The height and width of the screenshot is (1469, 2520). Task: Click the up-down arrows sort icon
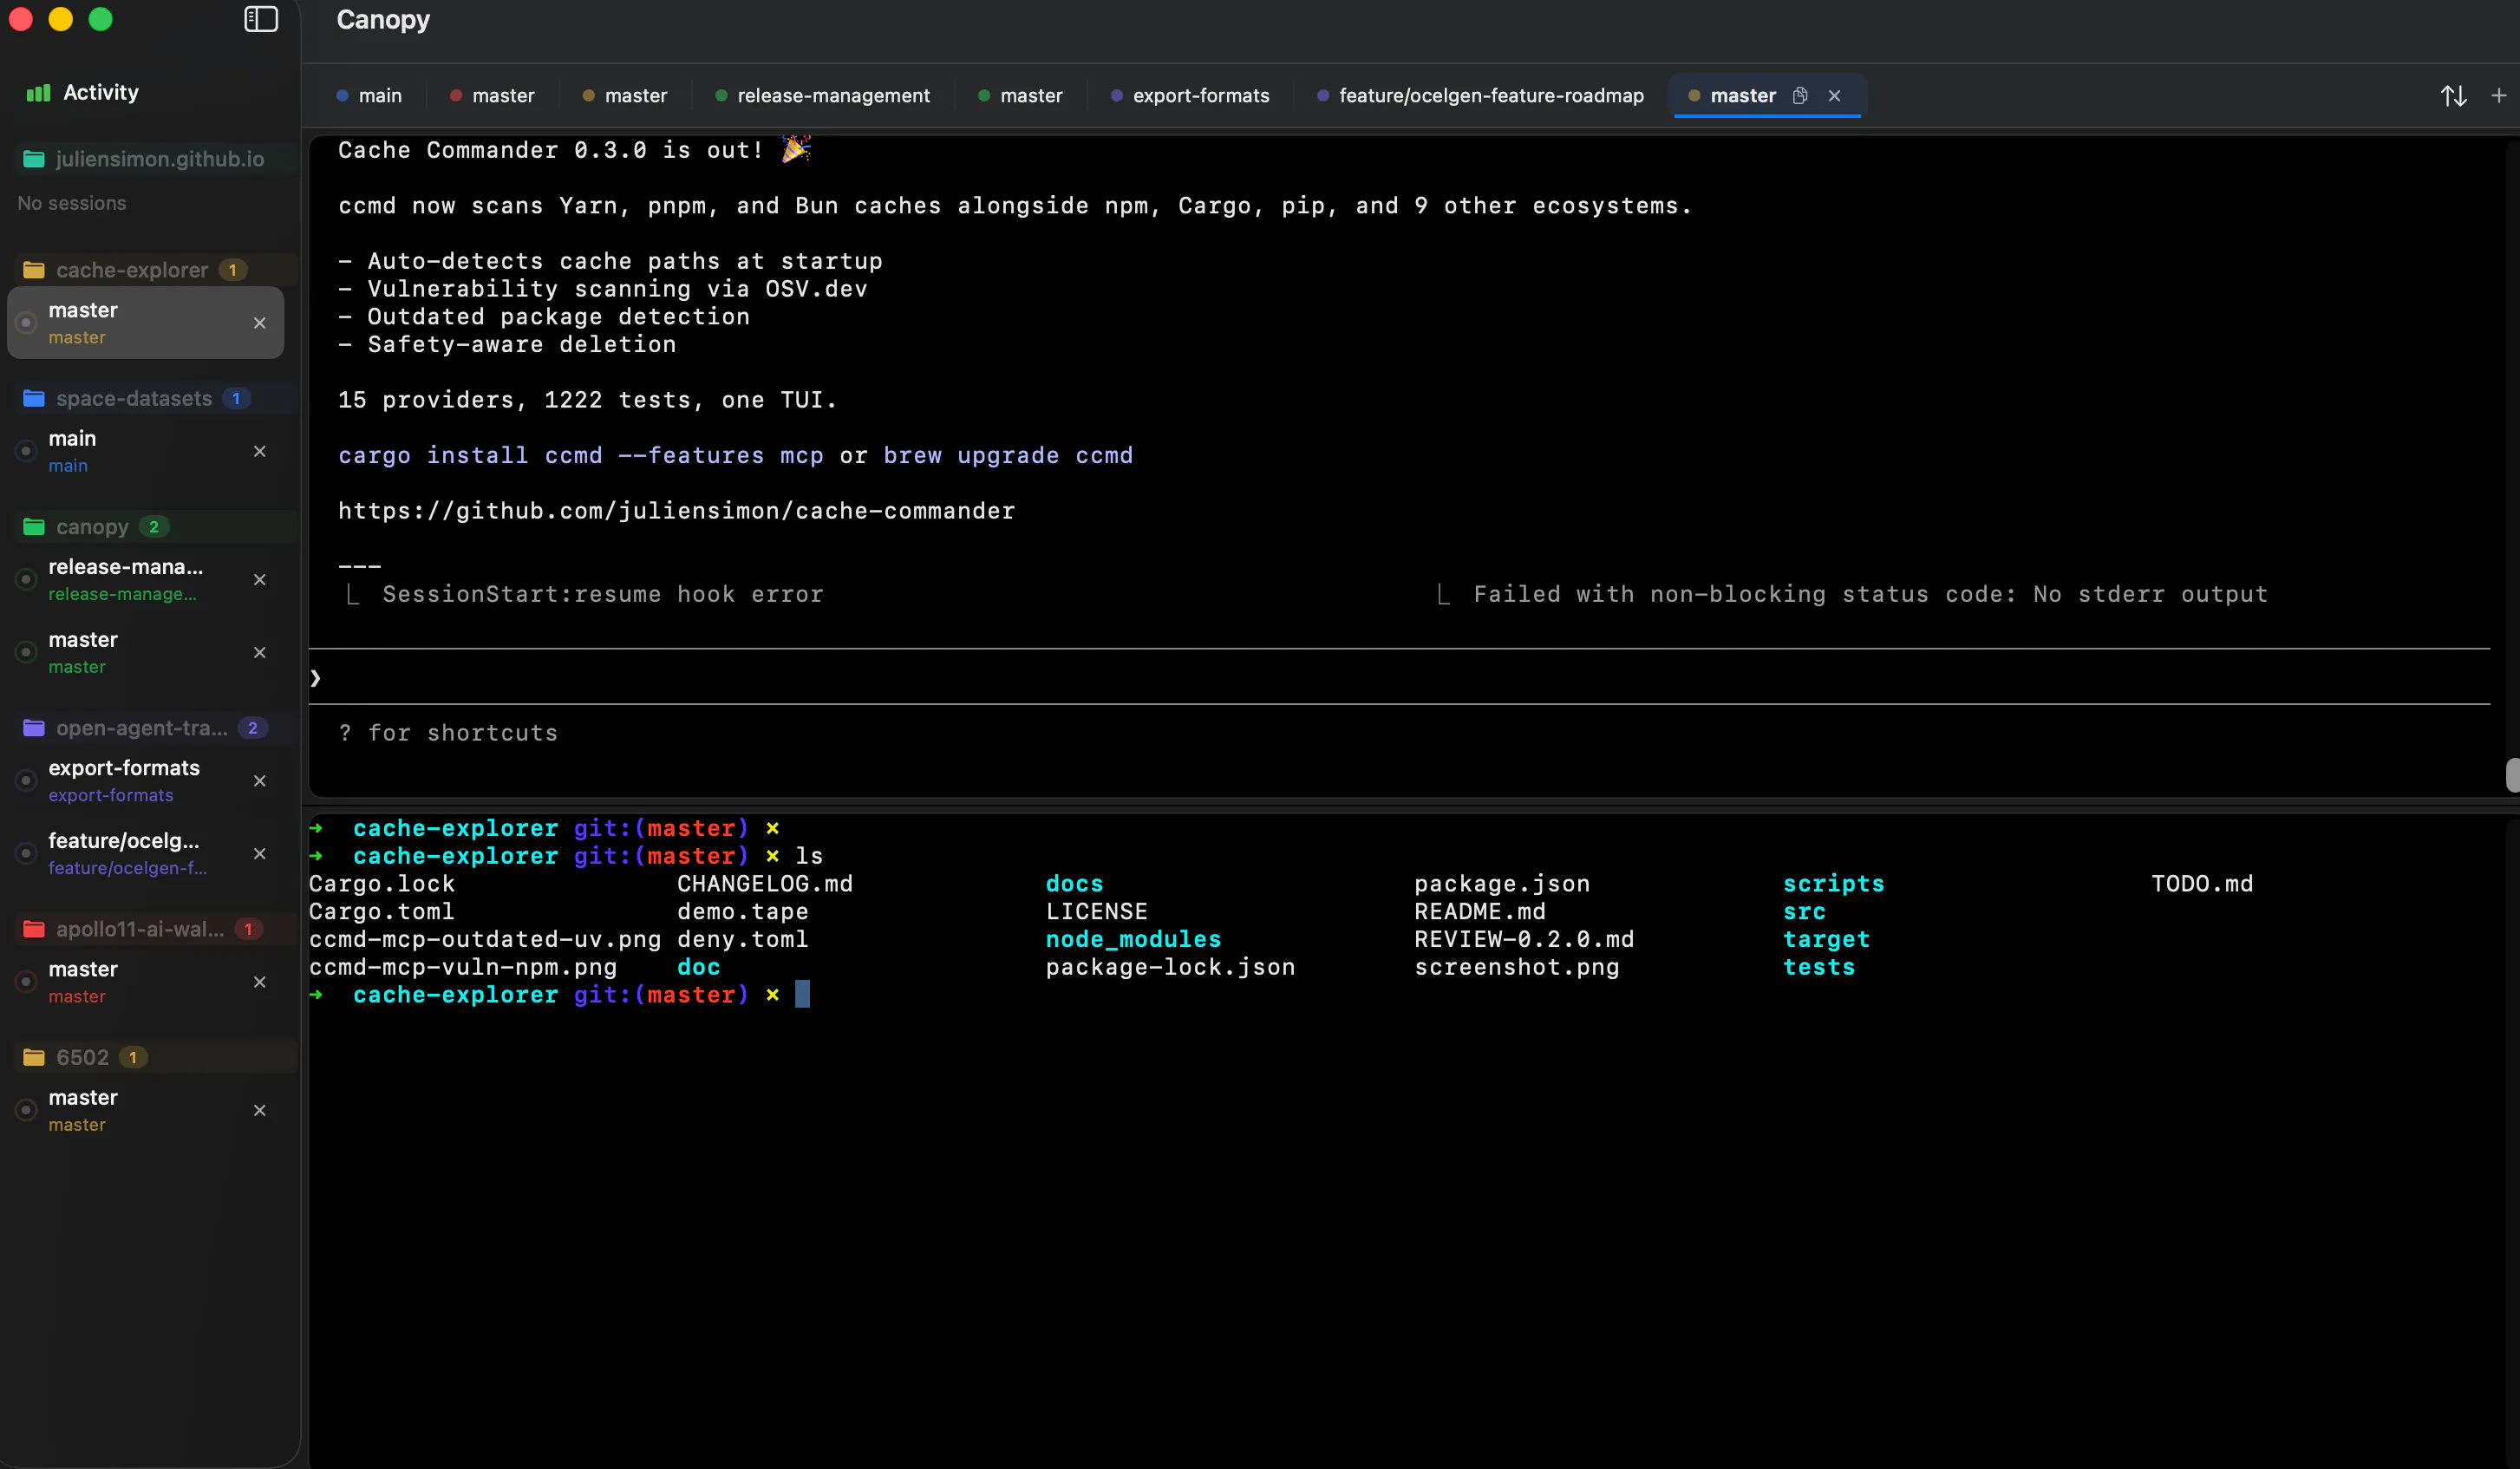pyautogui.click(x=2453, y=96)
